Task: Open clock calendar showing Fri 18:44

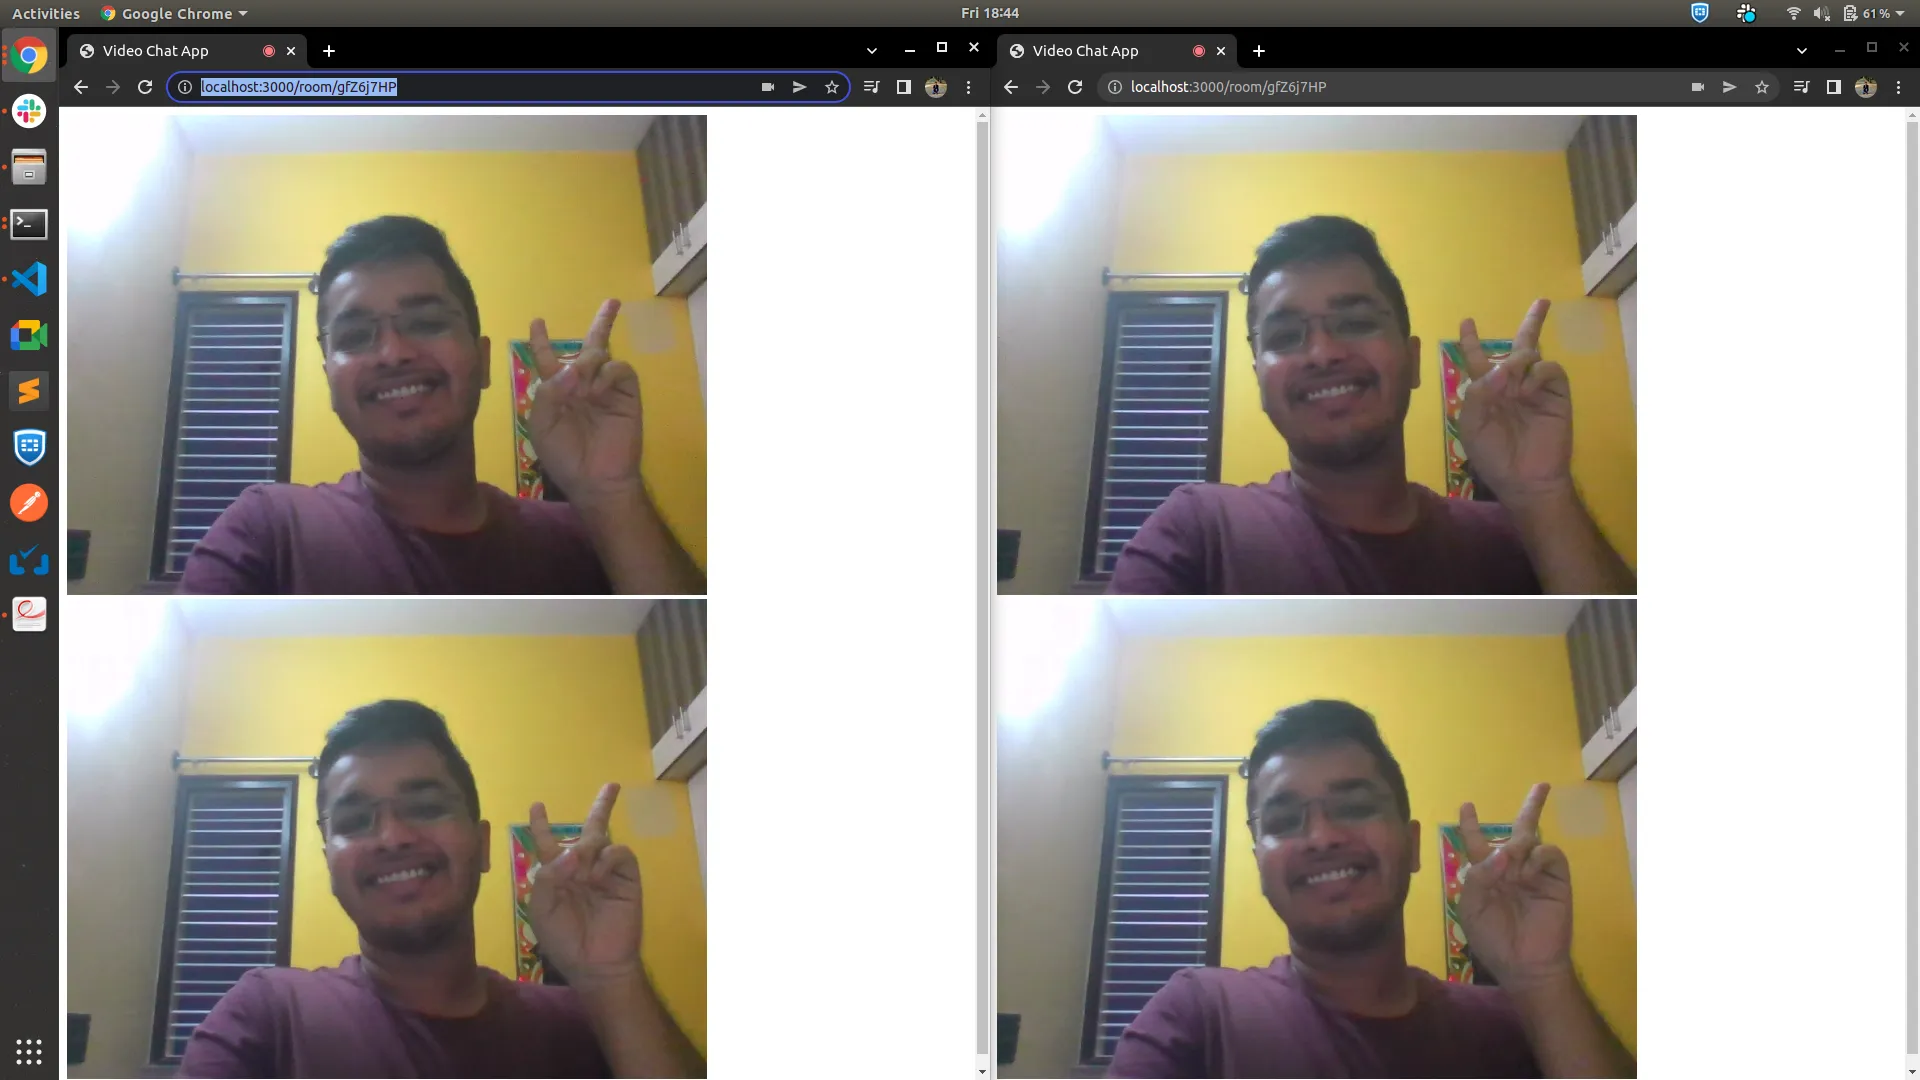Action: (x=989, y=13)
